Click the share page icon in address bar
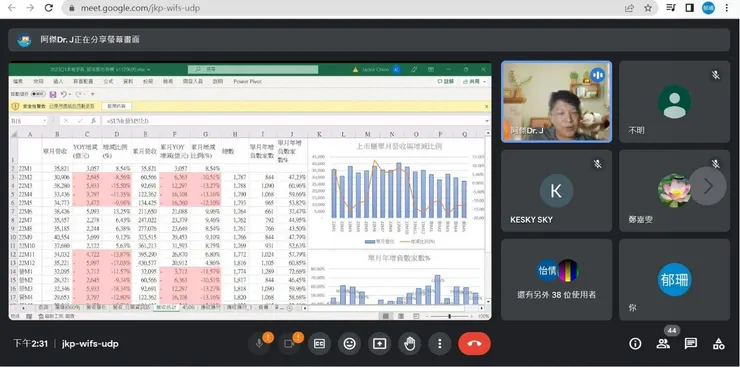This screenshot has height=367, width=740. pyautogui.click(x=629, y=8)
